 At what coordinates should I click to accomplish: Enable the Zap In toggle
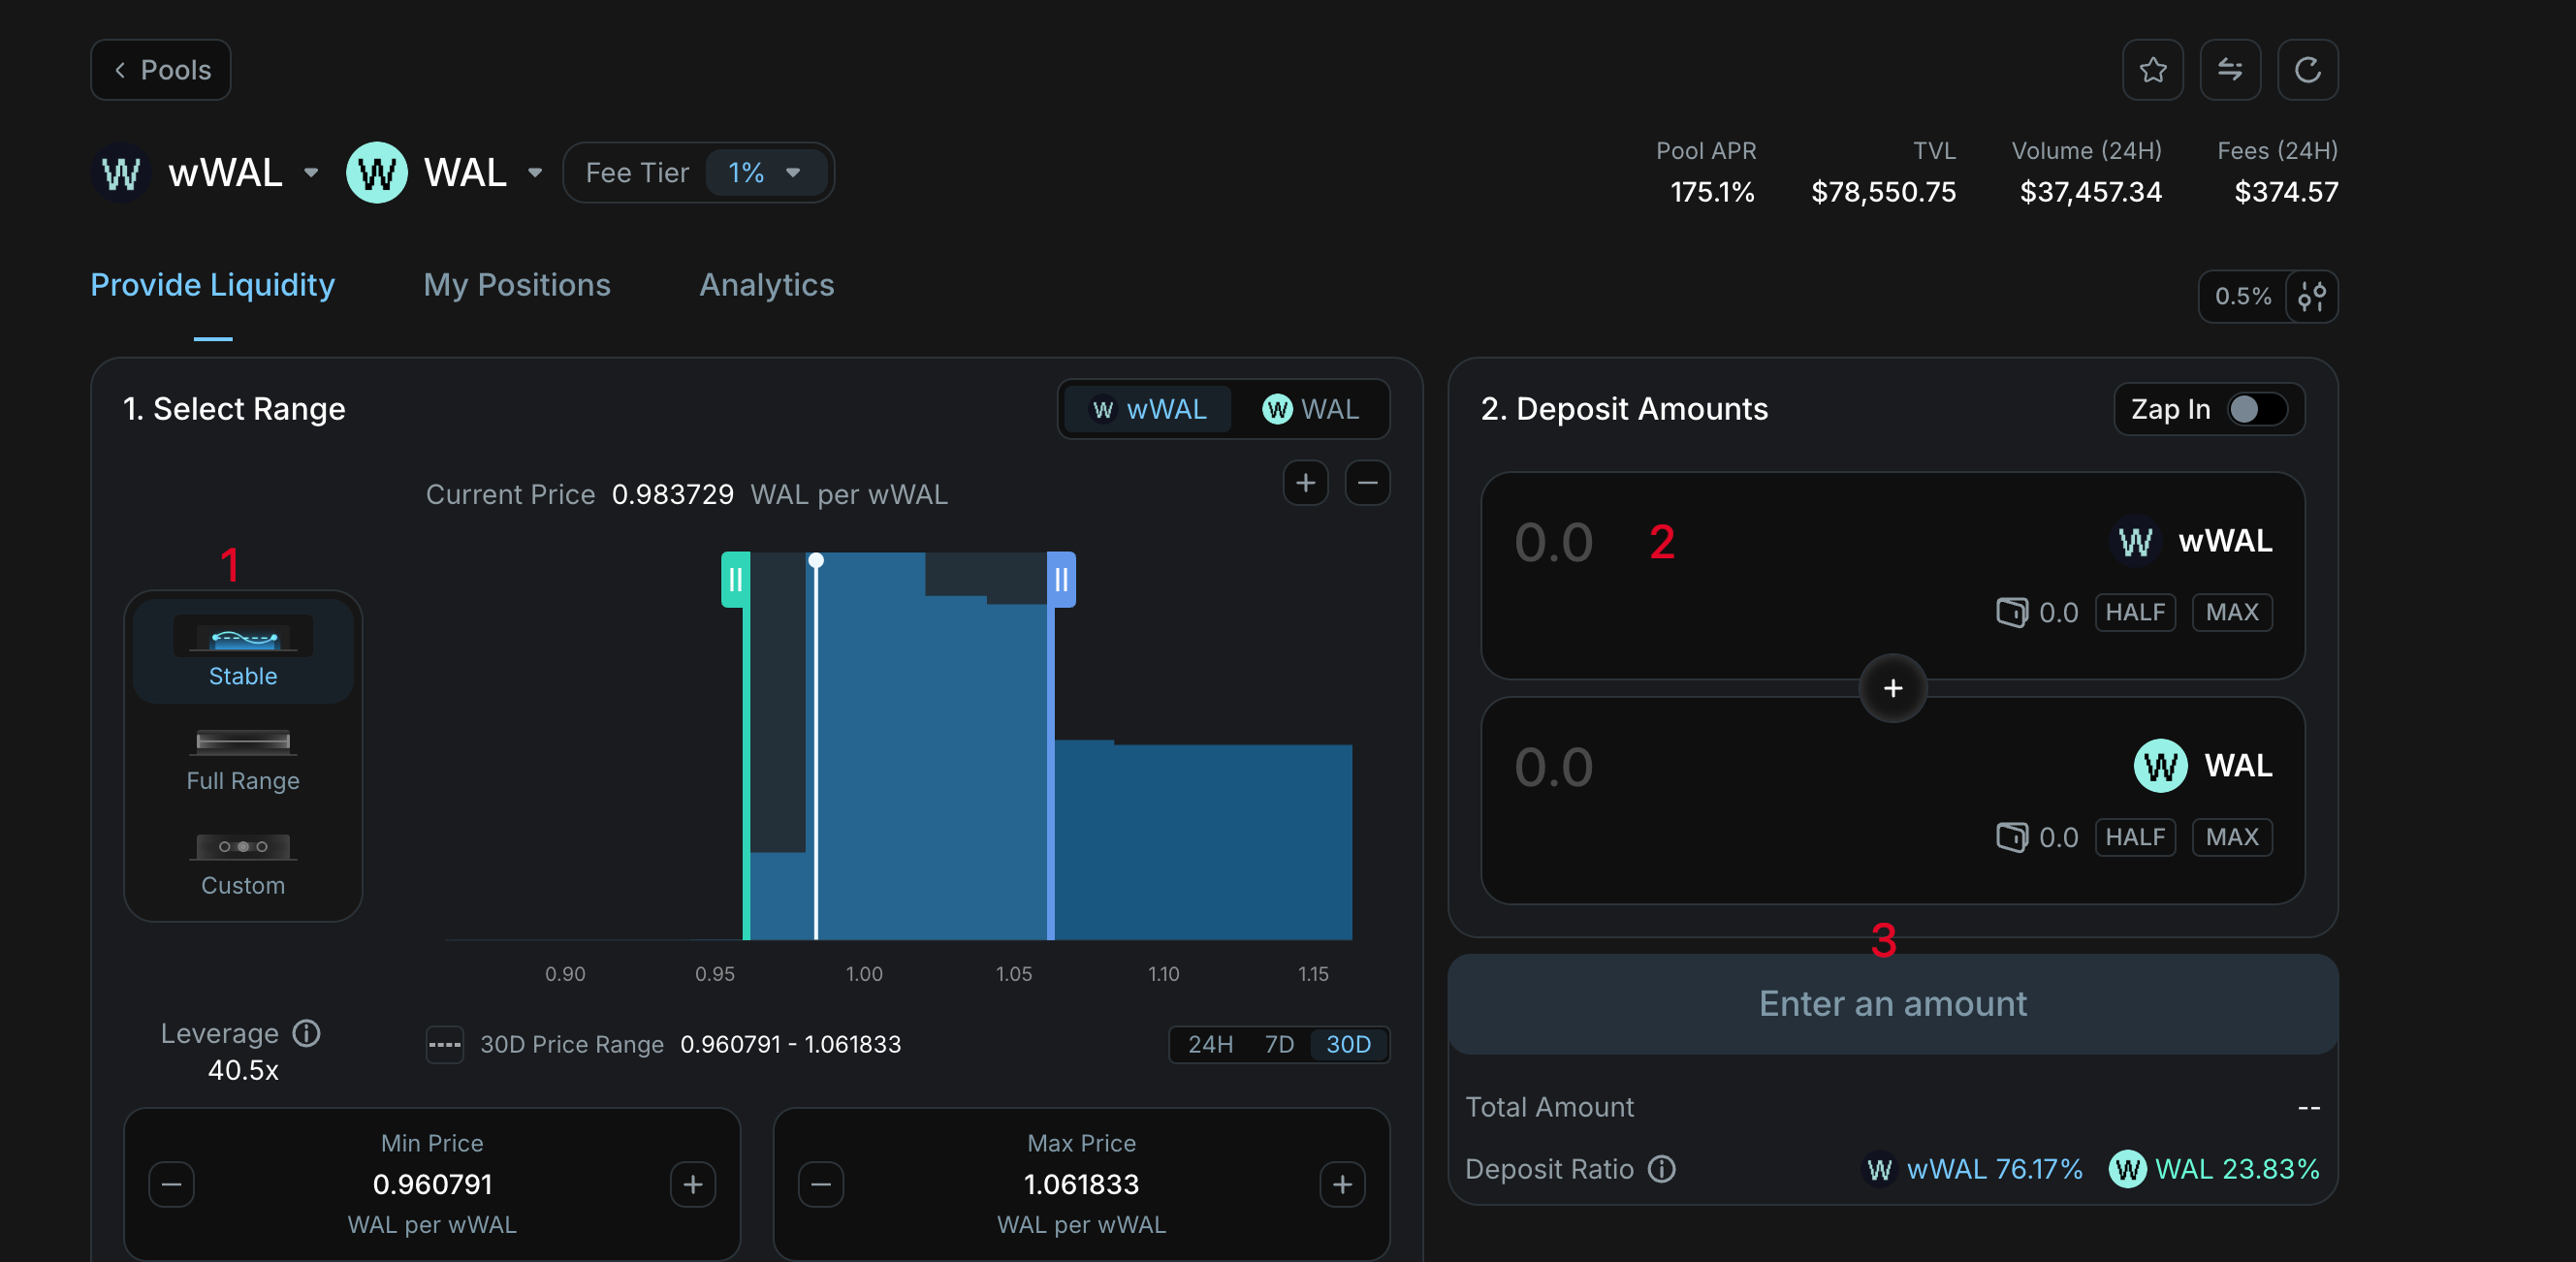pos(2257,409)
